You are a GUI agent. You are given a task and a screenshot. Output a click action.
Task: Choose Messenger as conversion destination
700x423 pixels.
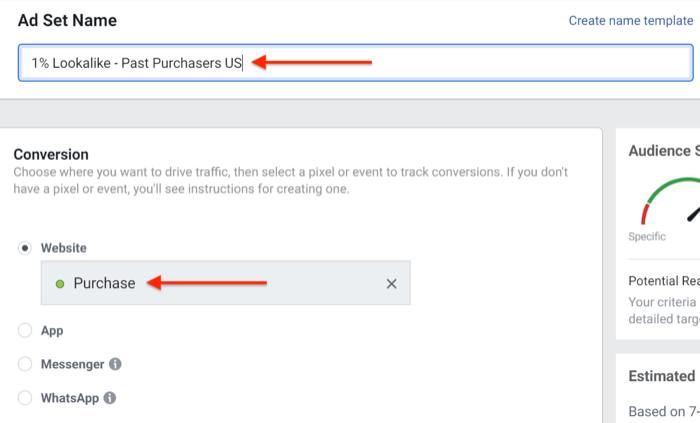[x=25, y=364]
